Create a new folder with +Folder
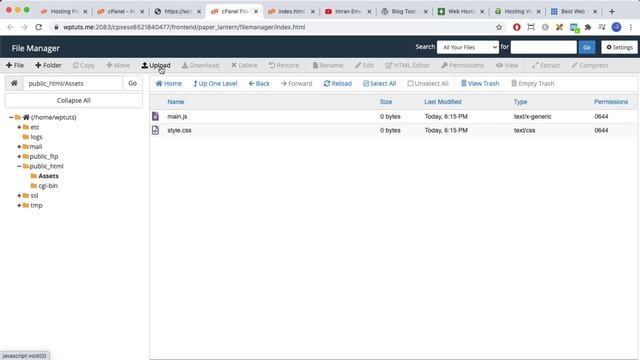Screen dimensions: 640x360 48,65
